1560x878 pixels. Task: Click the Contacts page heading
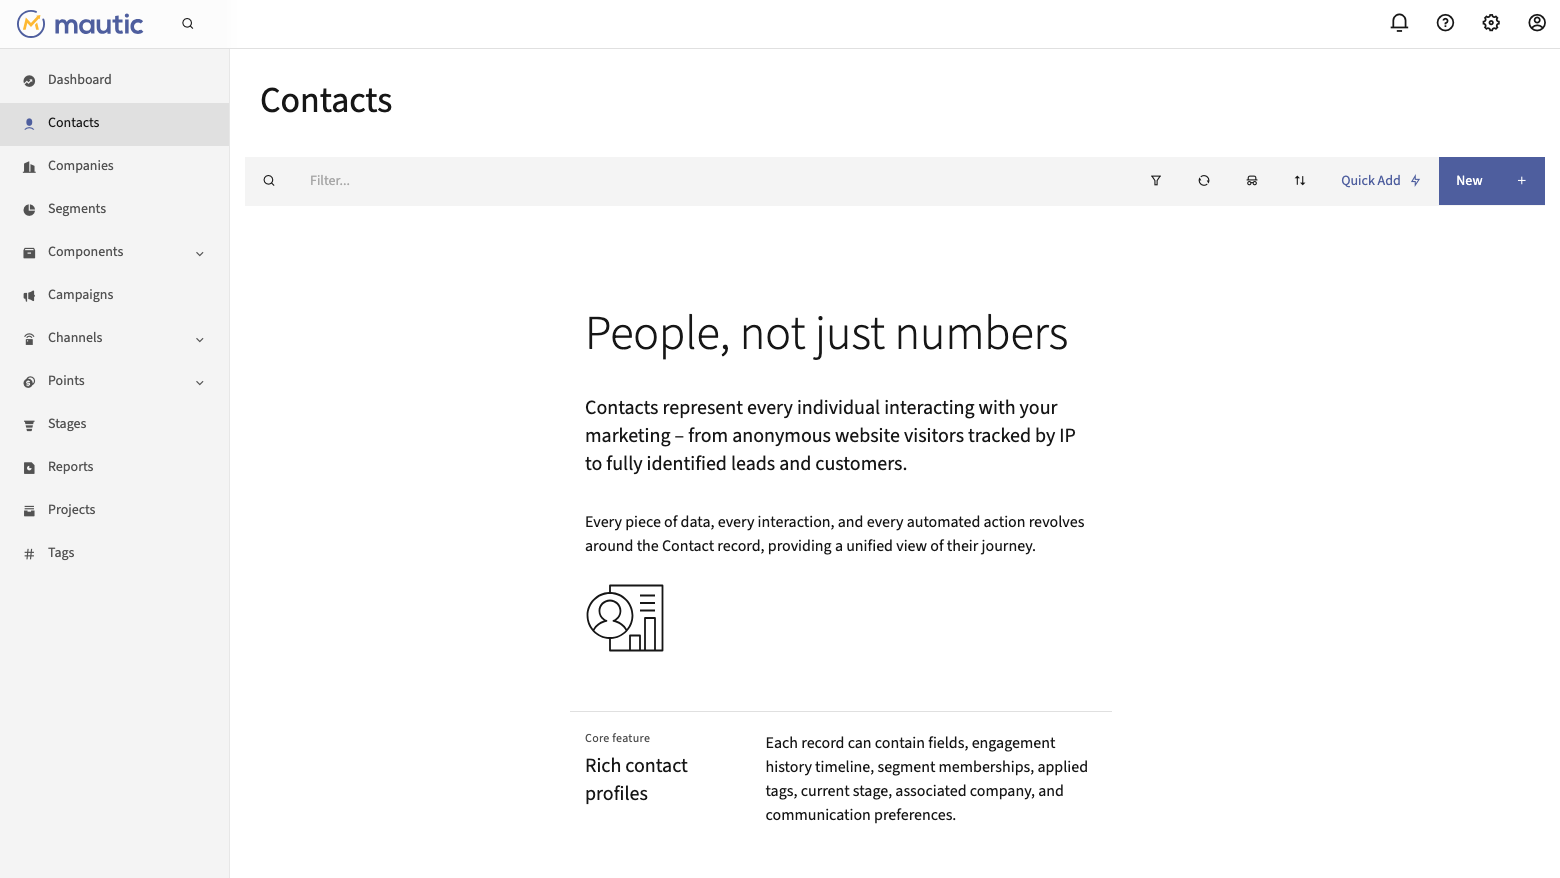click(x=326, y=100)
